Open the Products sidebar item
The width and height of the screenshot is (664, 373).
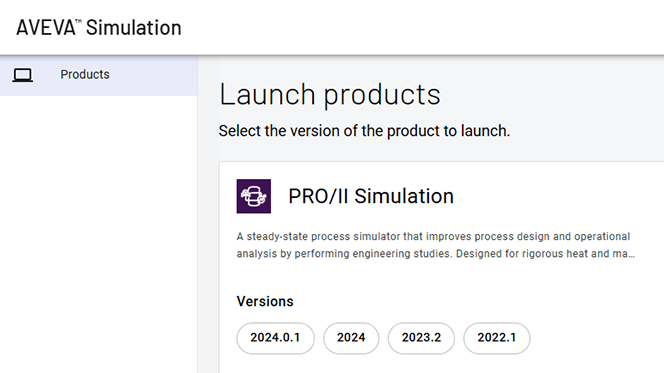click(99, 75)
